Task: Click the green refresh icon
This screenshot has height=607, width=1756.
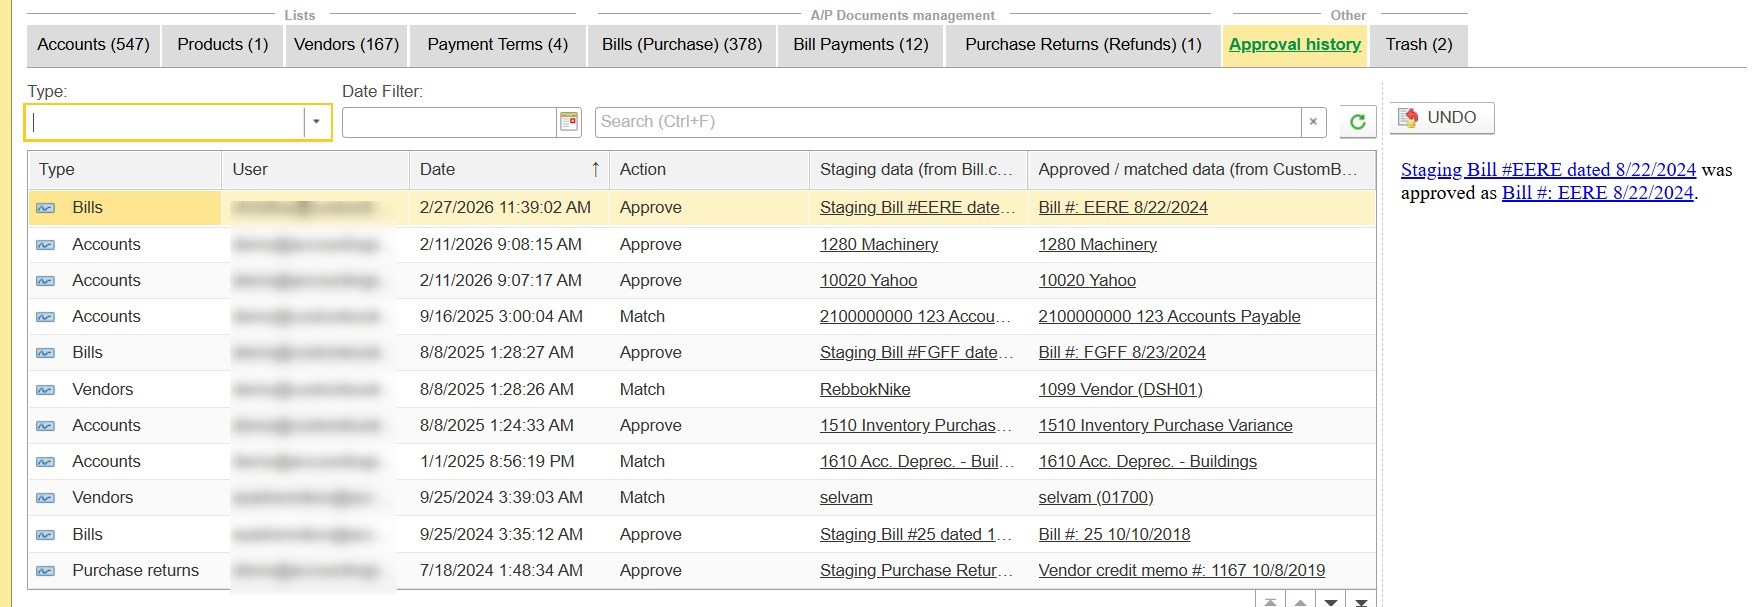Action: (1357, 122)
